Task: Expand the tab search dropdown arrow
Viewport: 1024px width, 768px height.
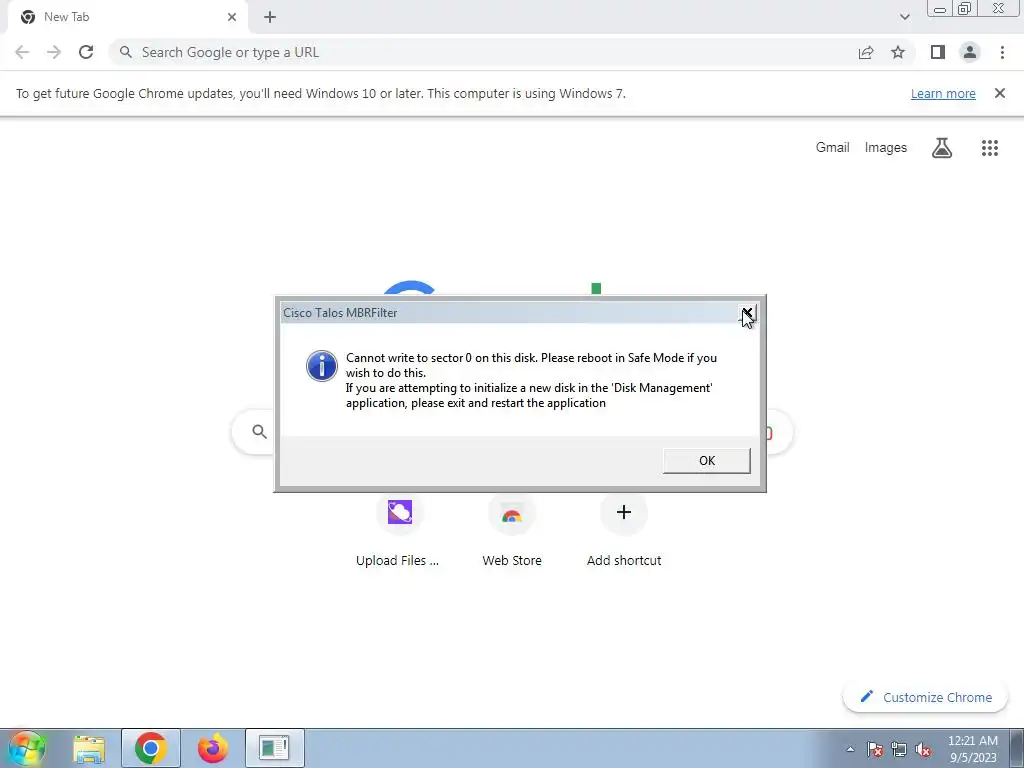Action: [904, 17]
